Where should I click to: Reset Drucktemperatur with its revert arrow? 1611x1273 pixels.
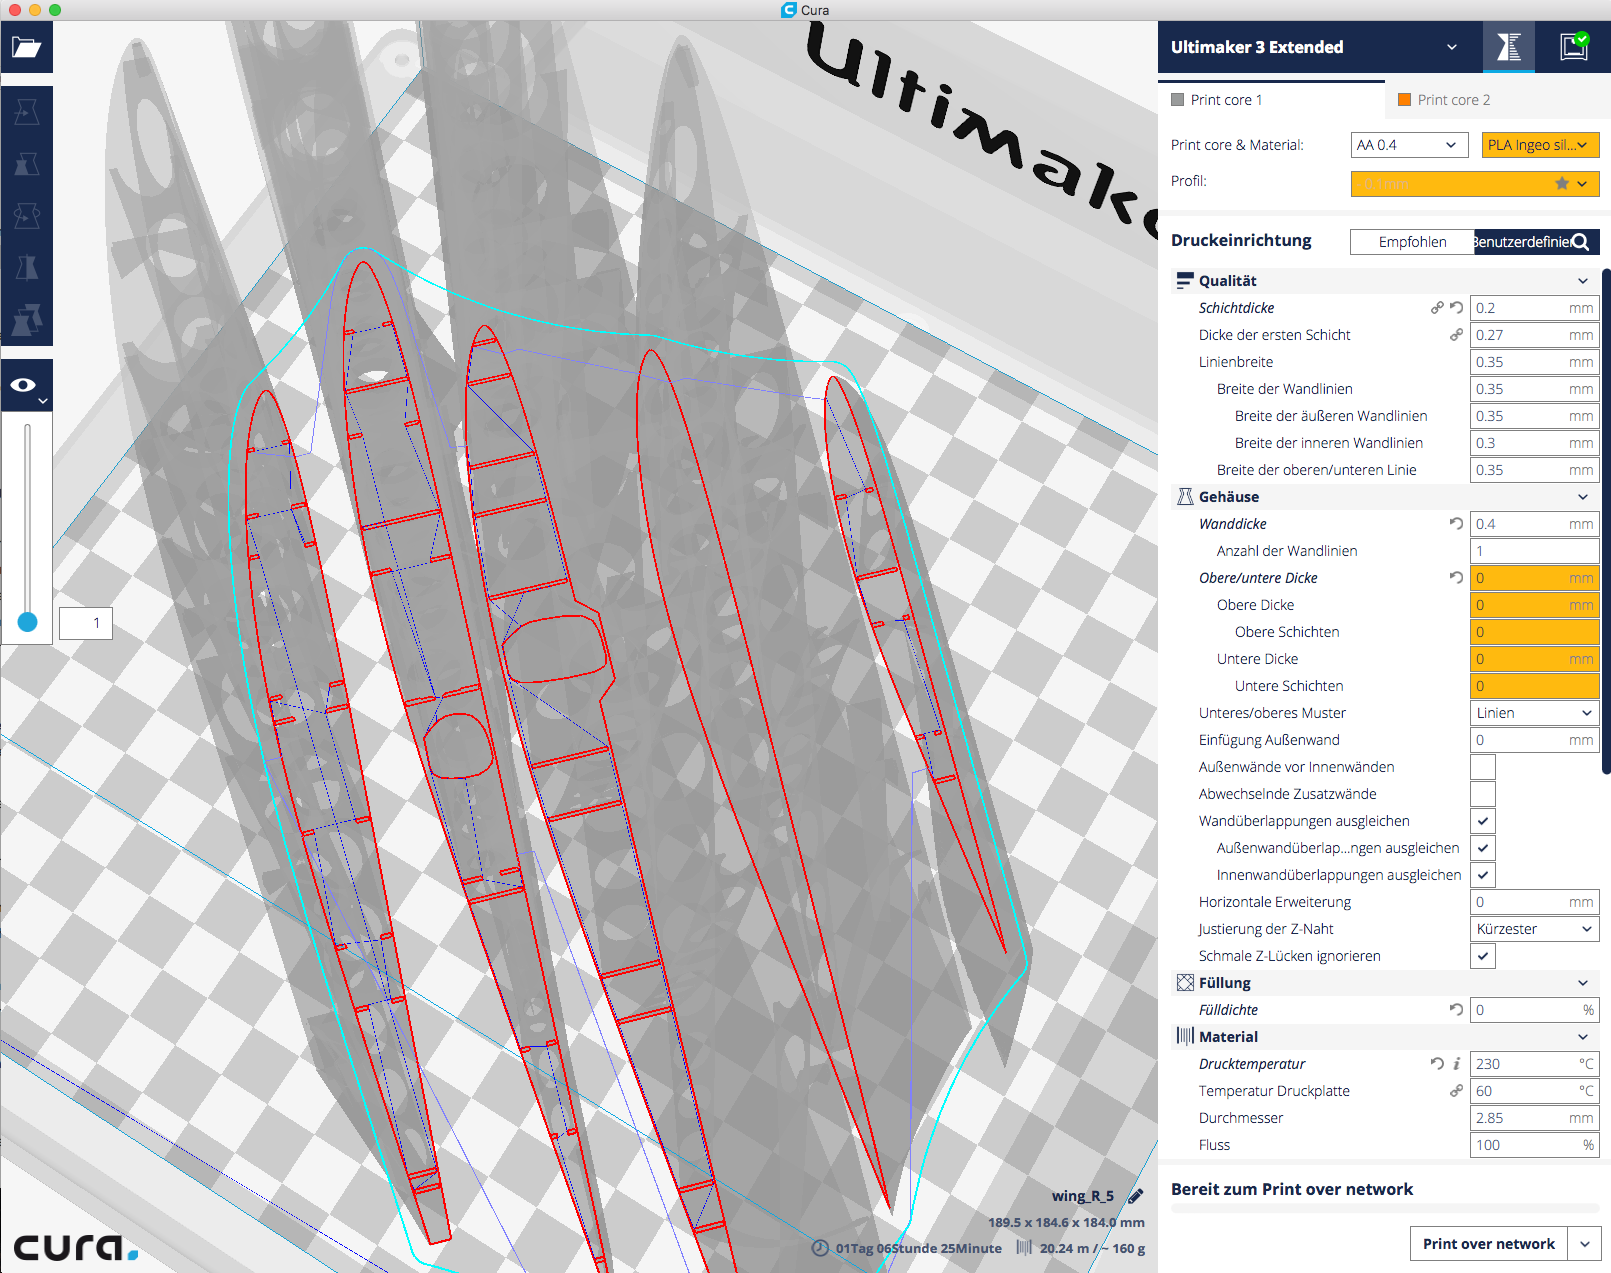pos(1437,1064)
